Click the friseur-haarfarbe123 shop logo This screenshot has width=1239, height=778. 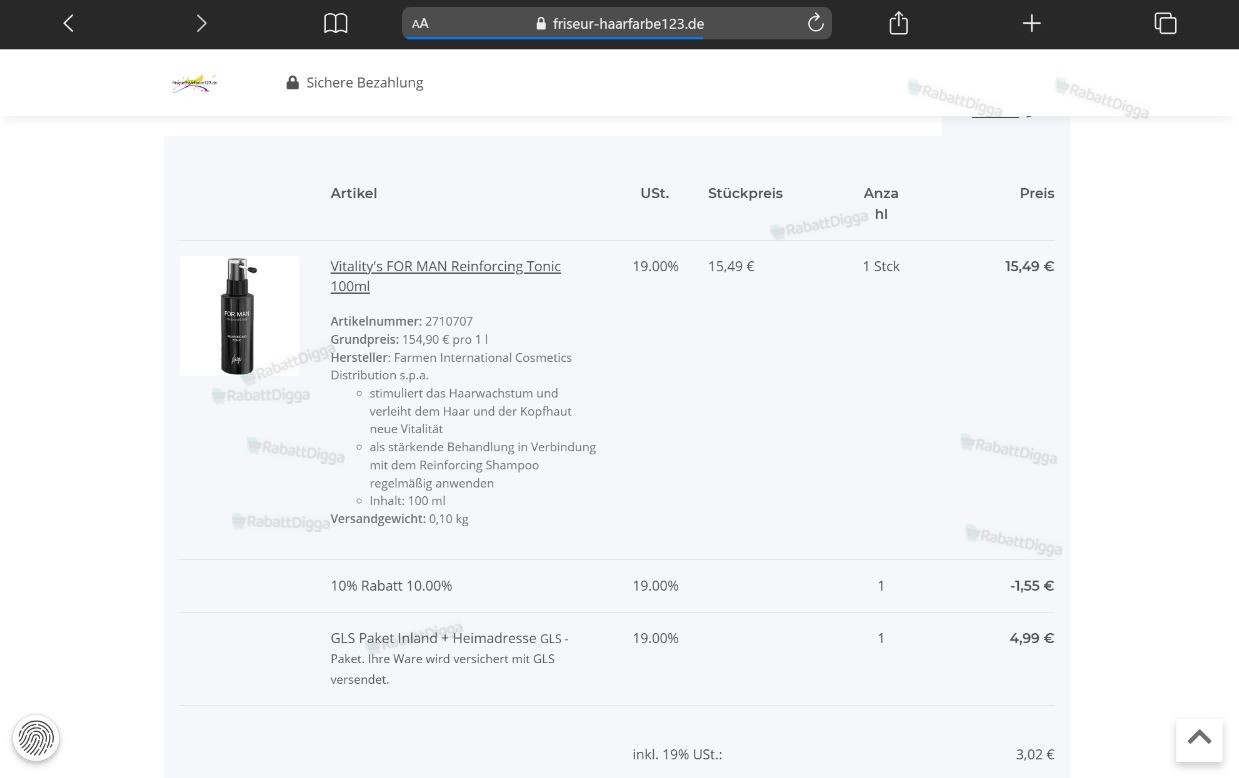(195, 83)
